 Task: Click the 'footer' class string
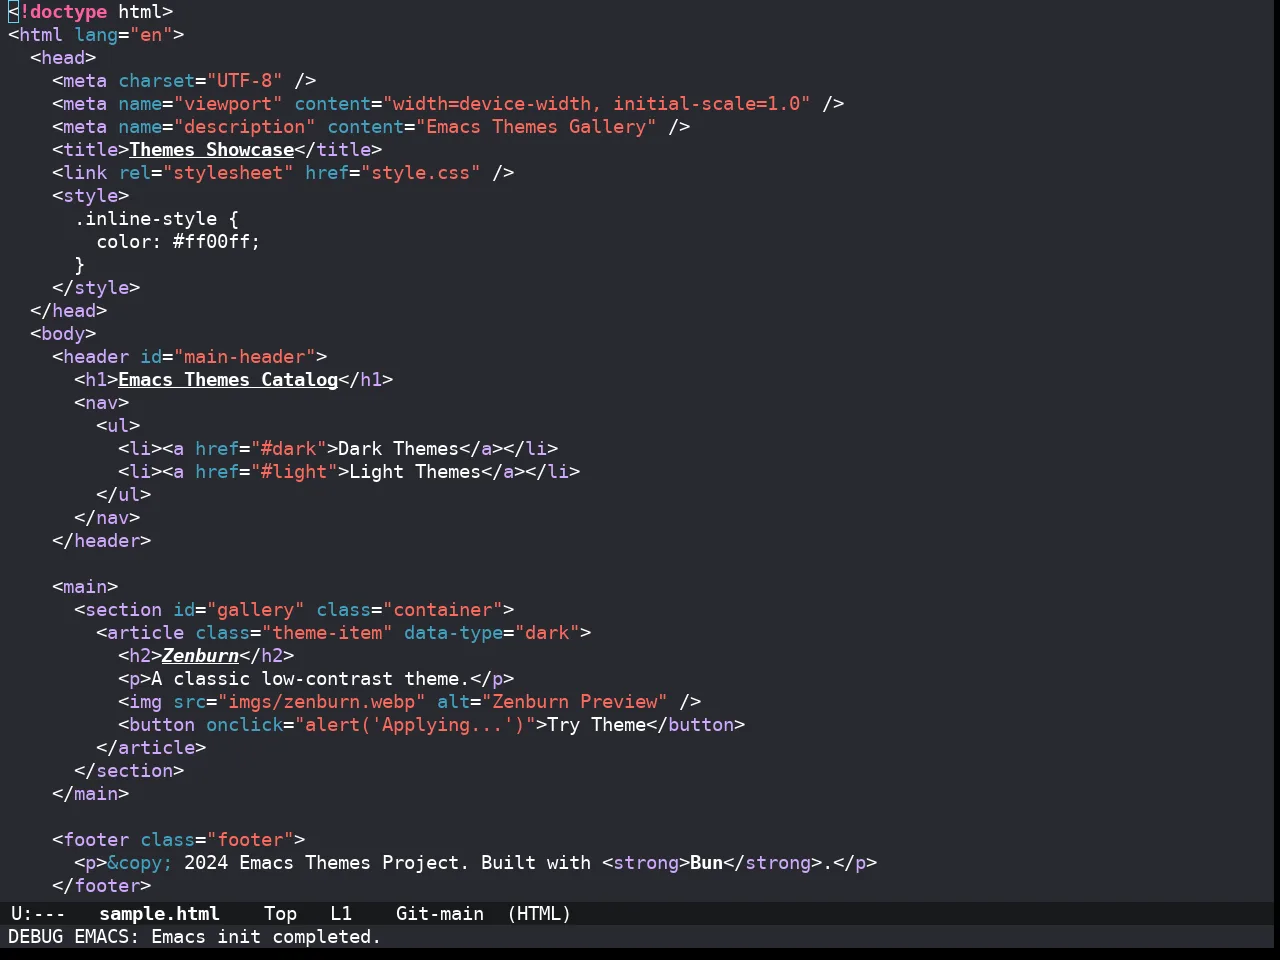250,840
